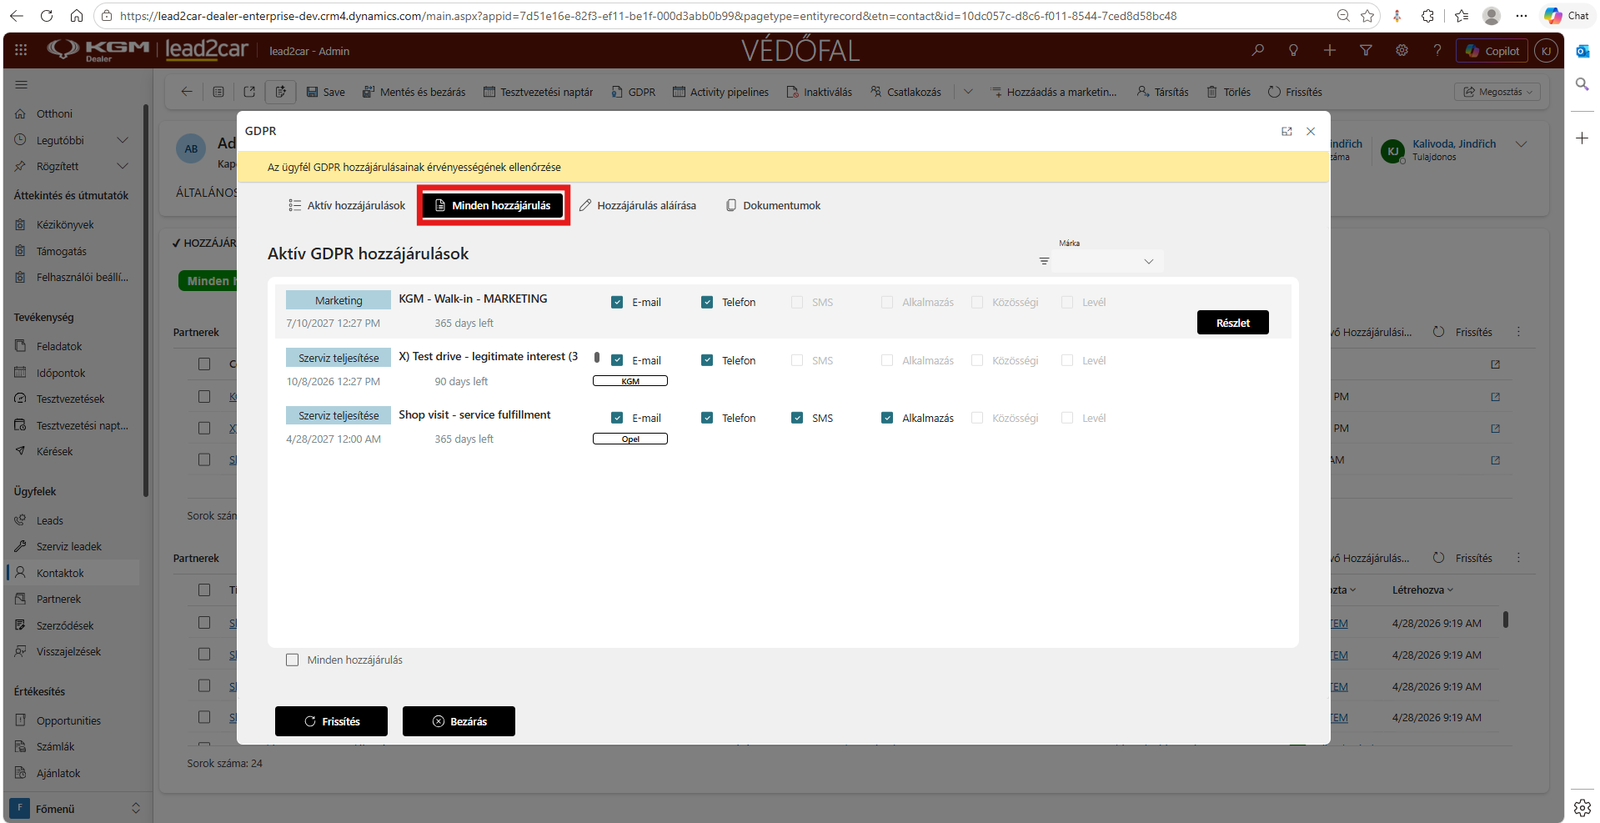This screenshot has width=1600, height=823.
Task: Check the Minden hozzájárulás checkbox at the bottom
Action: (292, 660)
